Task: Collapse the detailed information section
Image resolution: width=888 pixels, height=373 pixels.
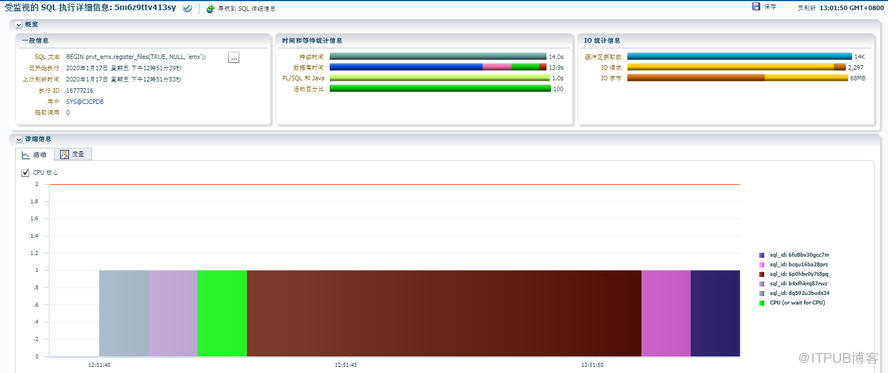Action: (19, 139)
